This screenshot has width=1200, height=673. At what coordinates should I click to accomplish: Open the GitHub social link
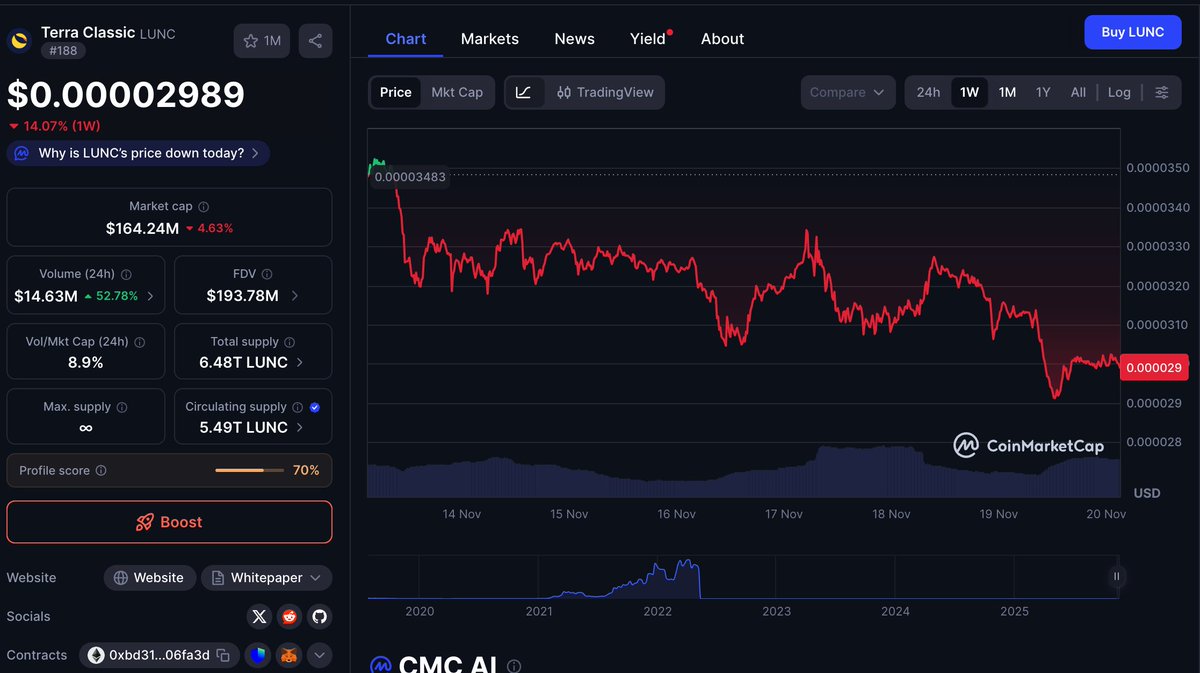319,616
